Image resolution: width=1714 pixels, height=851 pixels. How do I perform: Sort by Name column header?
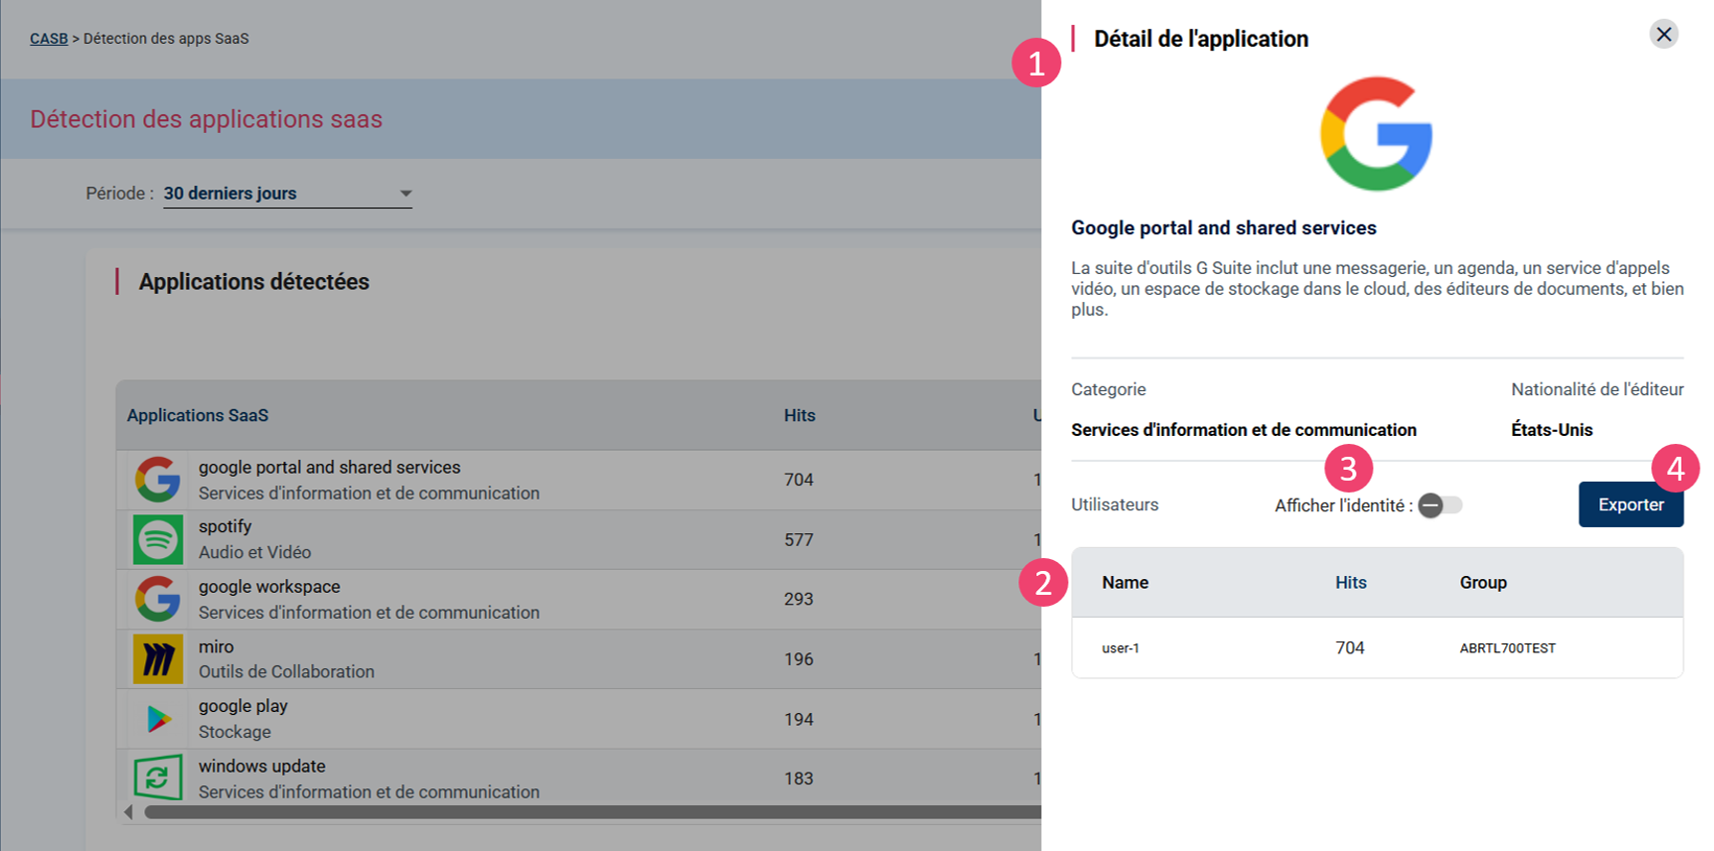[1125, 583]
